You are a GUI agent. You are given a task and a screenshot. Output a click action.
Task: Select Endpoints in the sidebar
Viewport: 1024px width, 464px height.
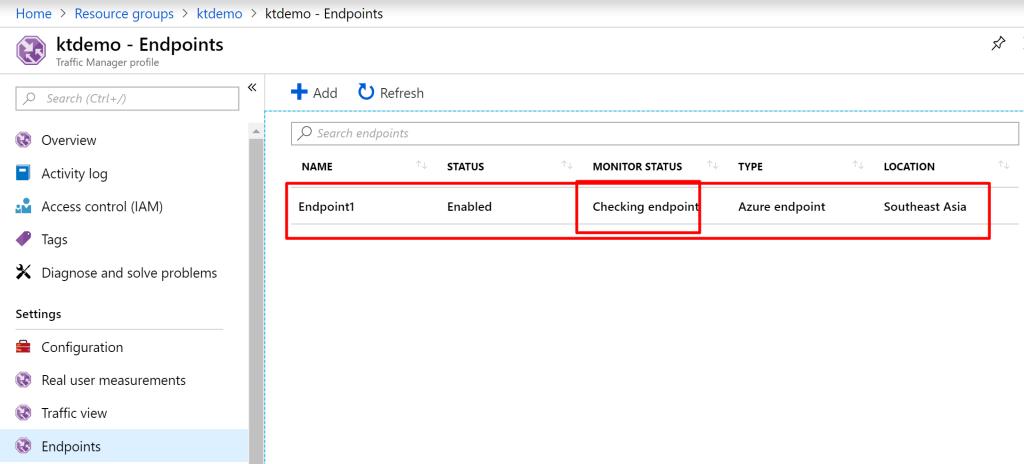pyautogui.click(x=71, y=446)
